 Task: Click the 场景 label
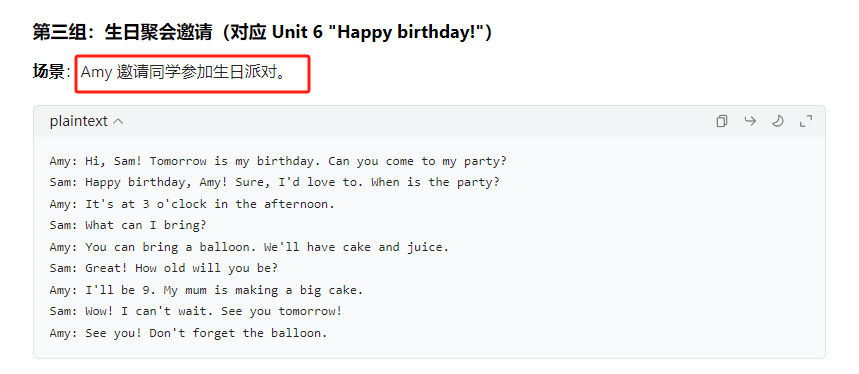tap(48, 72)
